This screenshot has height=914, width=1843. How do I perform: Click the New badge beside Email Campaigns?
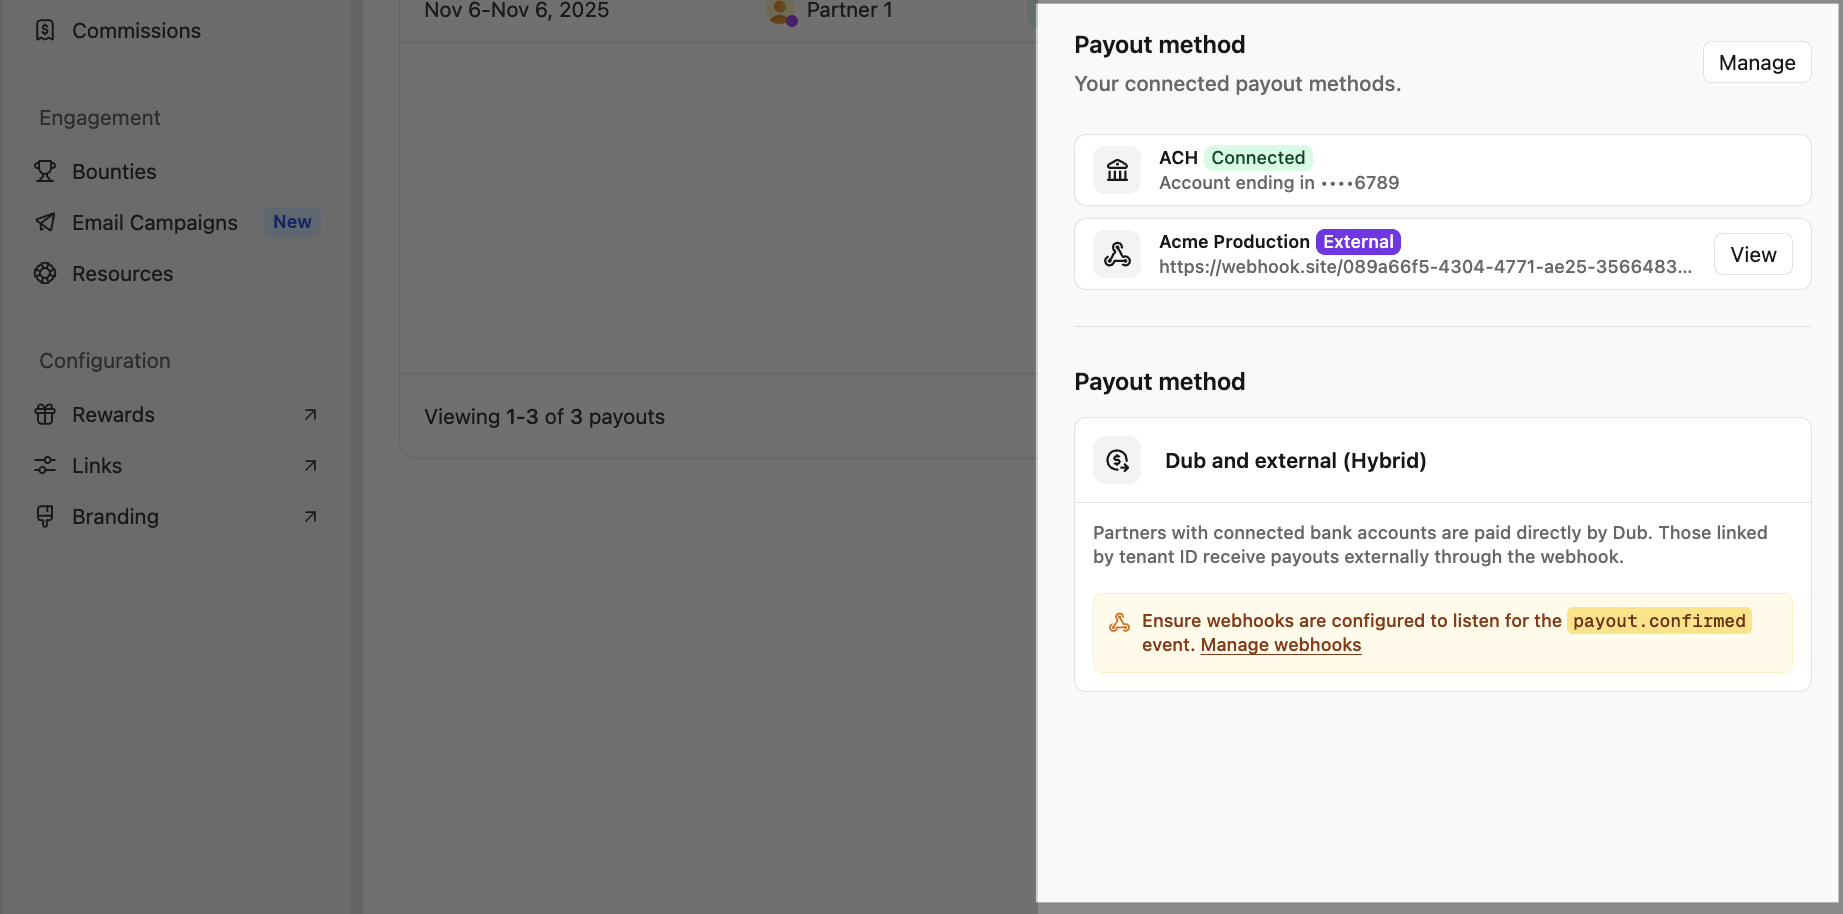(x=291, y=221)
